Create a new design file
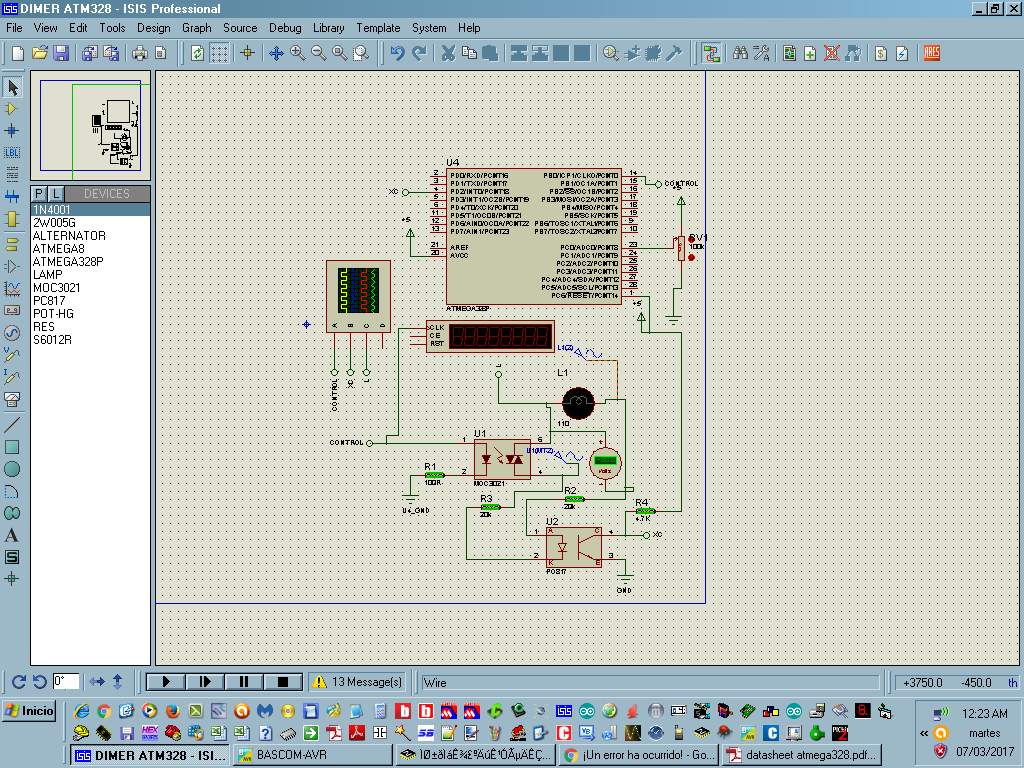This screenshot has height=768, width=1024. click(18, 54)
